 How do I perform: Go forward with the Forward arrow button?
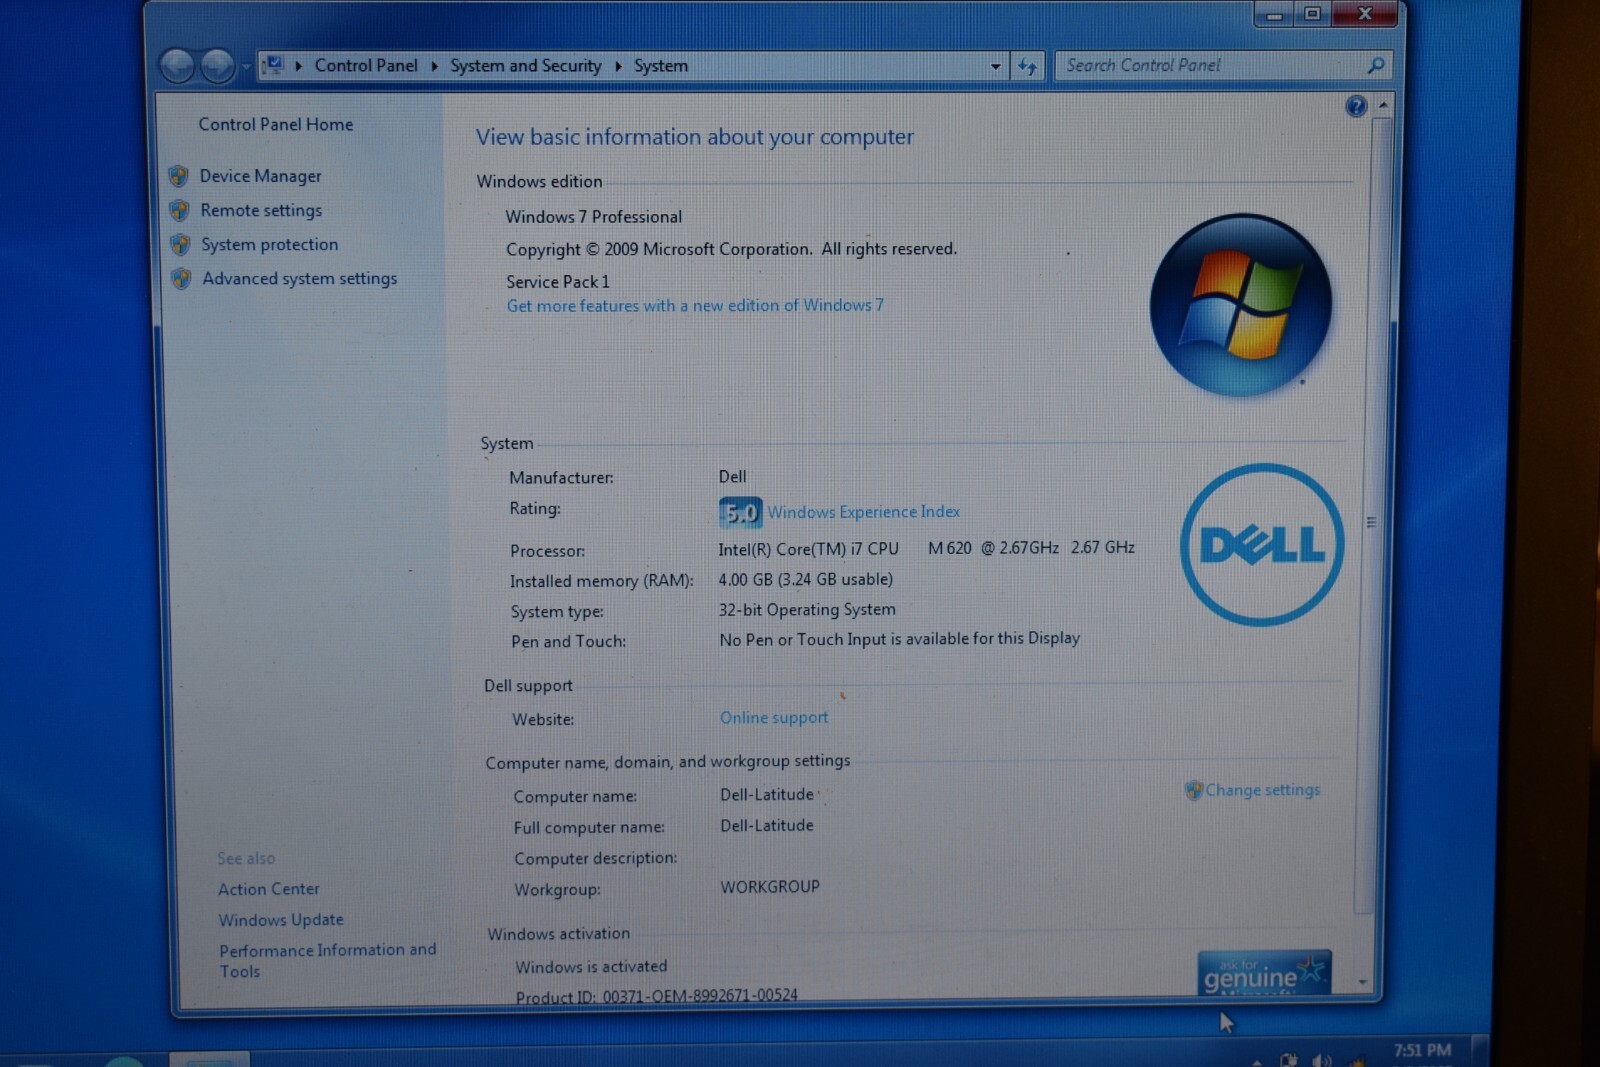(218, 66)
